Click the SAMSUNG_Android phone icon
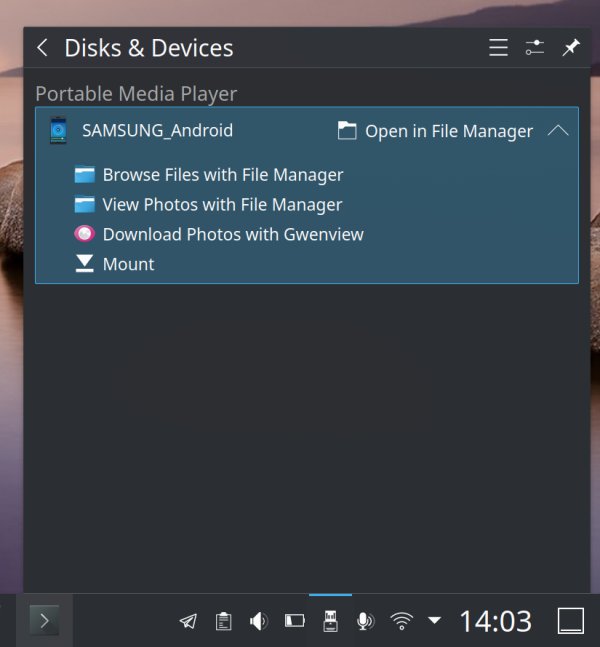 [58, 130]
